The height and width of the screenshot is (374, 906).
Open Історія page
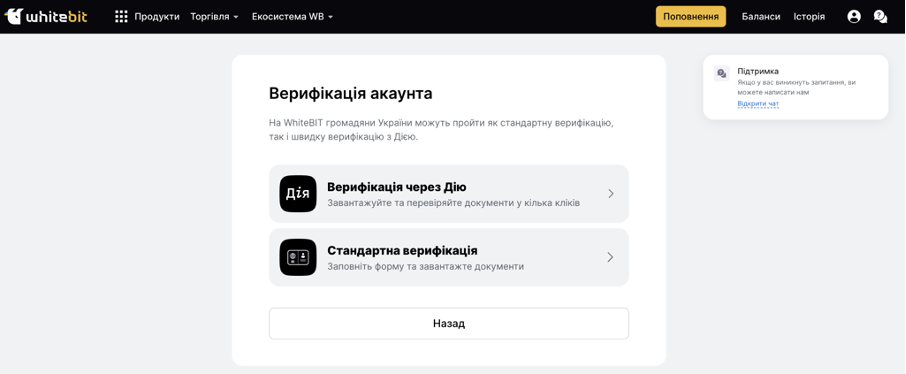tap(809, 17)
